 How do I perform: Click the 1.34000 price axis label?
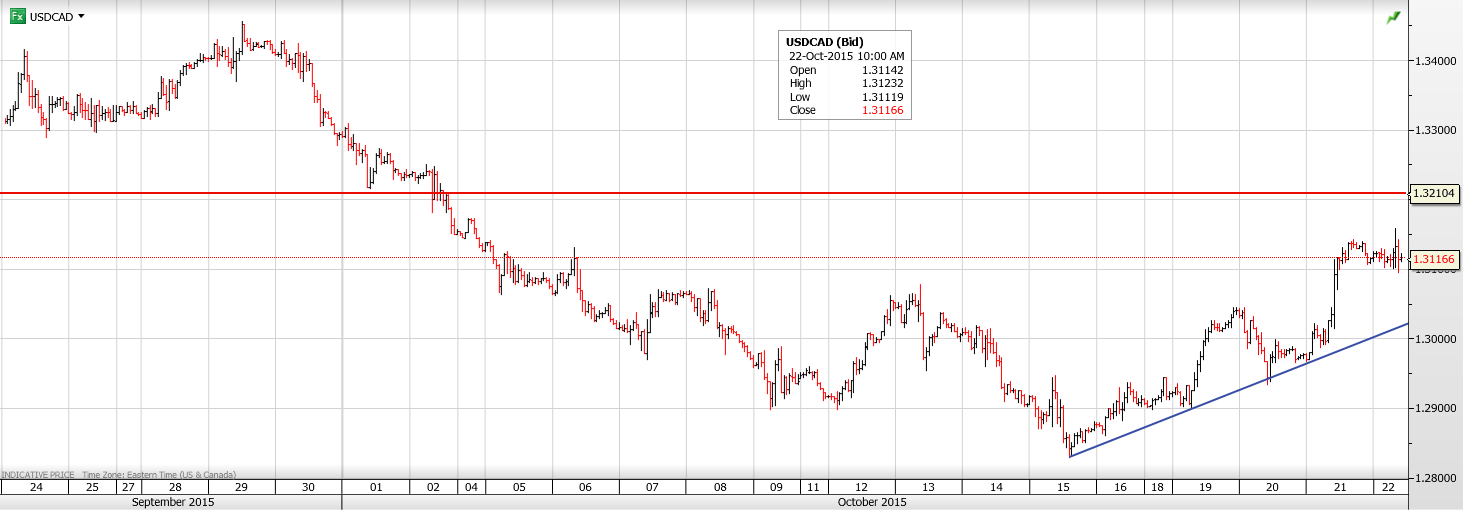[x=1434, y=62]
